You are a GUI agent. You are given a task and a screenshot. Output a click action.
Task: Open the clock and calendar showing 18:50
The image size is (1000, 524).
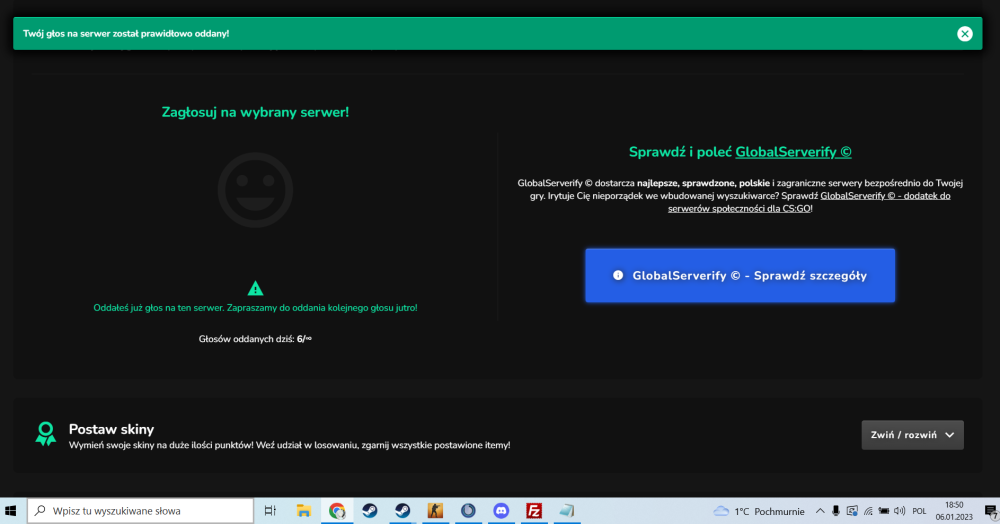click(954, 511)
